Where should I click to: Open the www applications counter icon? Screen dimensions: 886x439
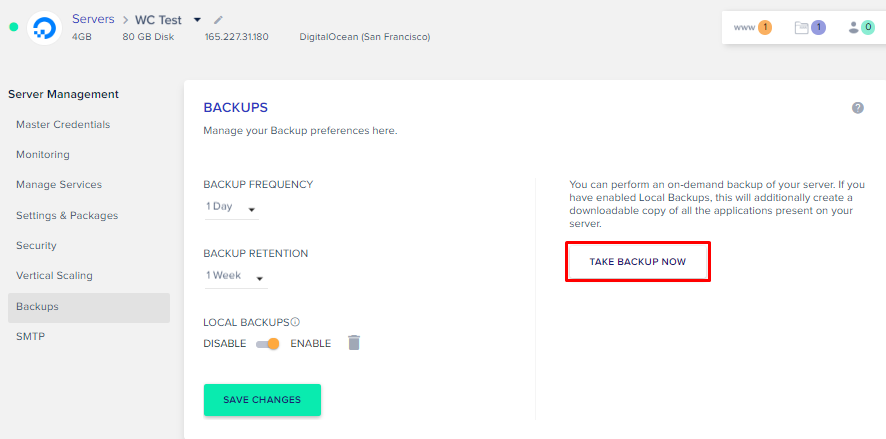753,27
